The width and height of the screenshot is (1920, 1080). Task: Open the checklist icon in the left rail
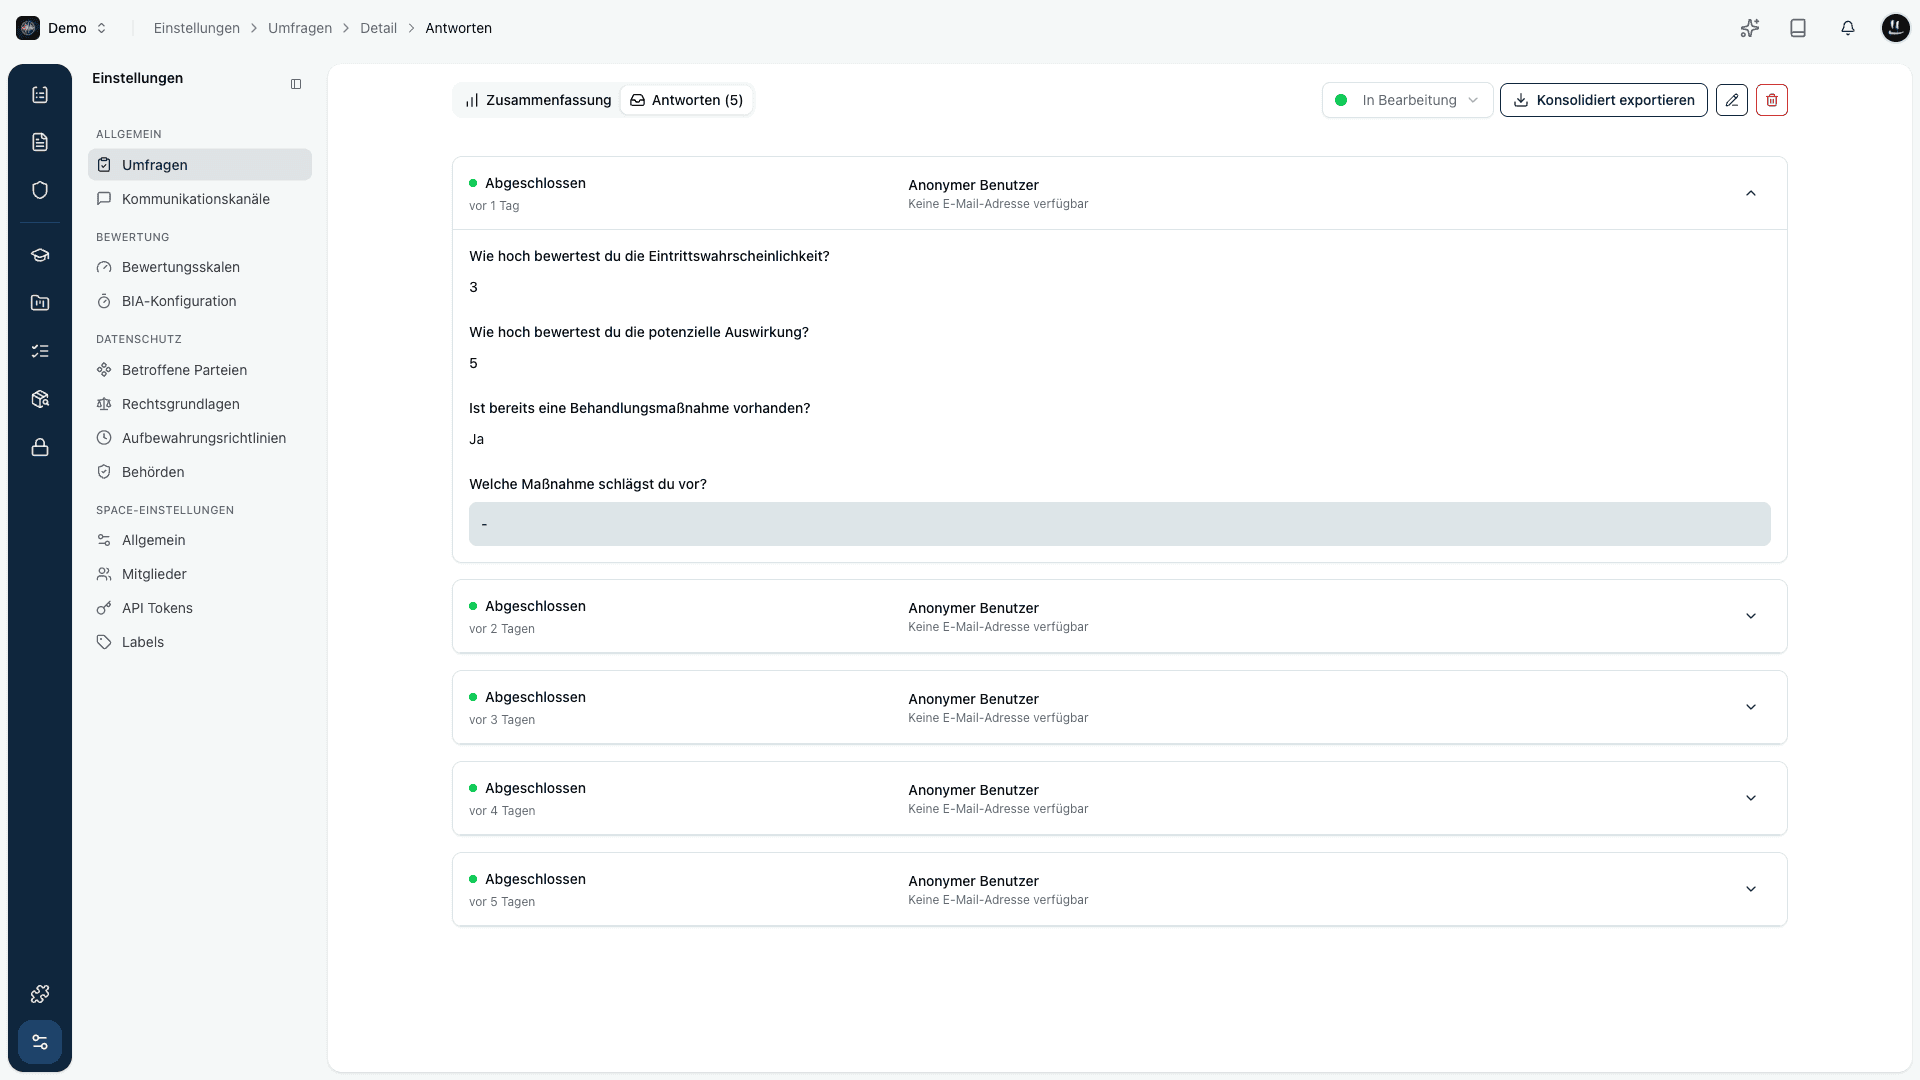[x=40, y=94]
